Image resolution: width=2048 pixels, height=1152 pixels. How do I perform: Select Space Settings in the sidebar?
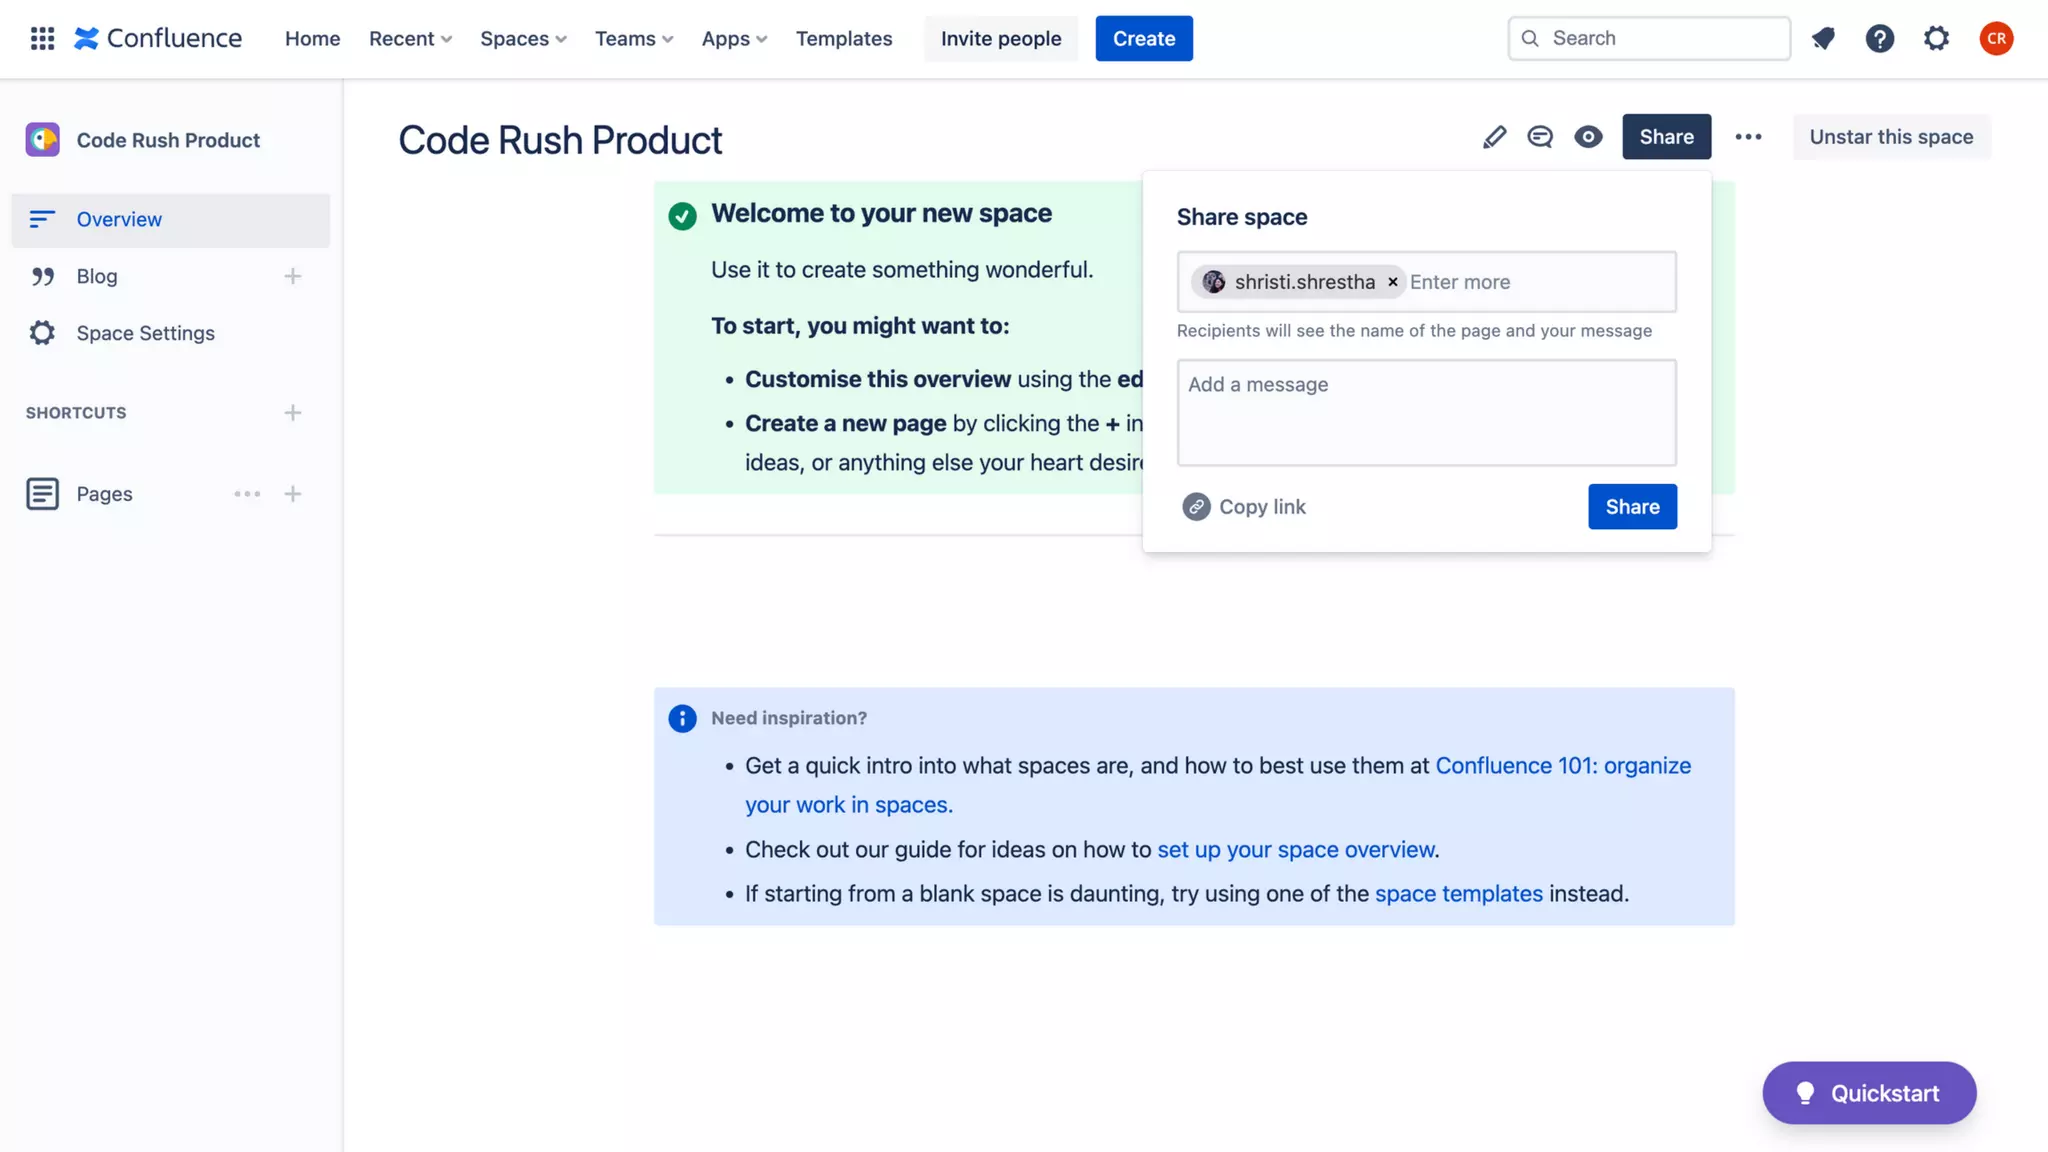[x=145, y=333]
